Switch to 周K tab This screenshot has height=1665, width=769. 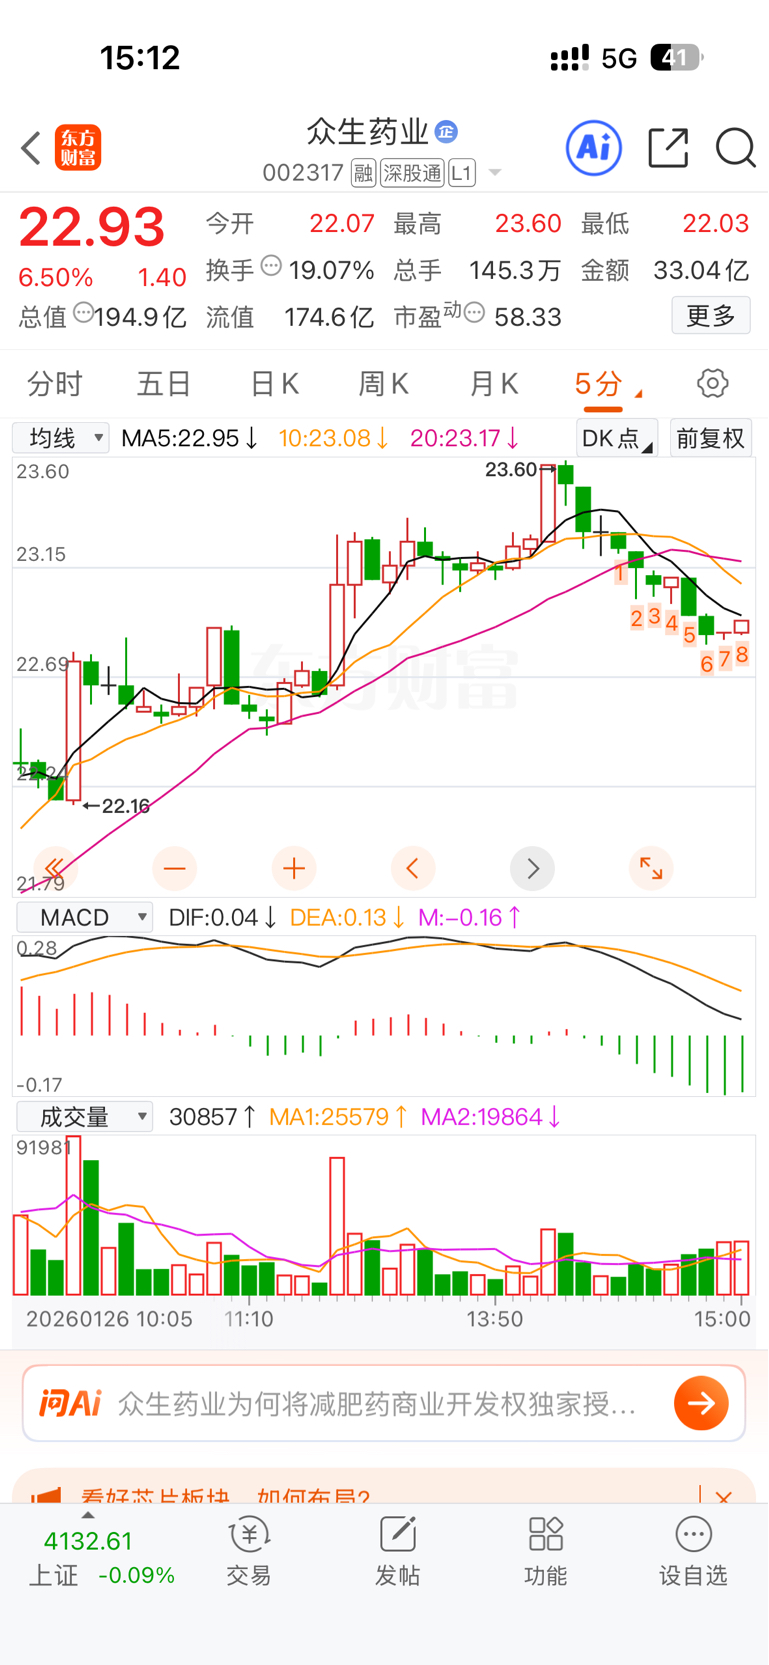[384, 383]
